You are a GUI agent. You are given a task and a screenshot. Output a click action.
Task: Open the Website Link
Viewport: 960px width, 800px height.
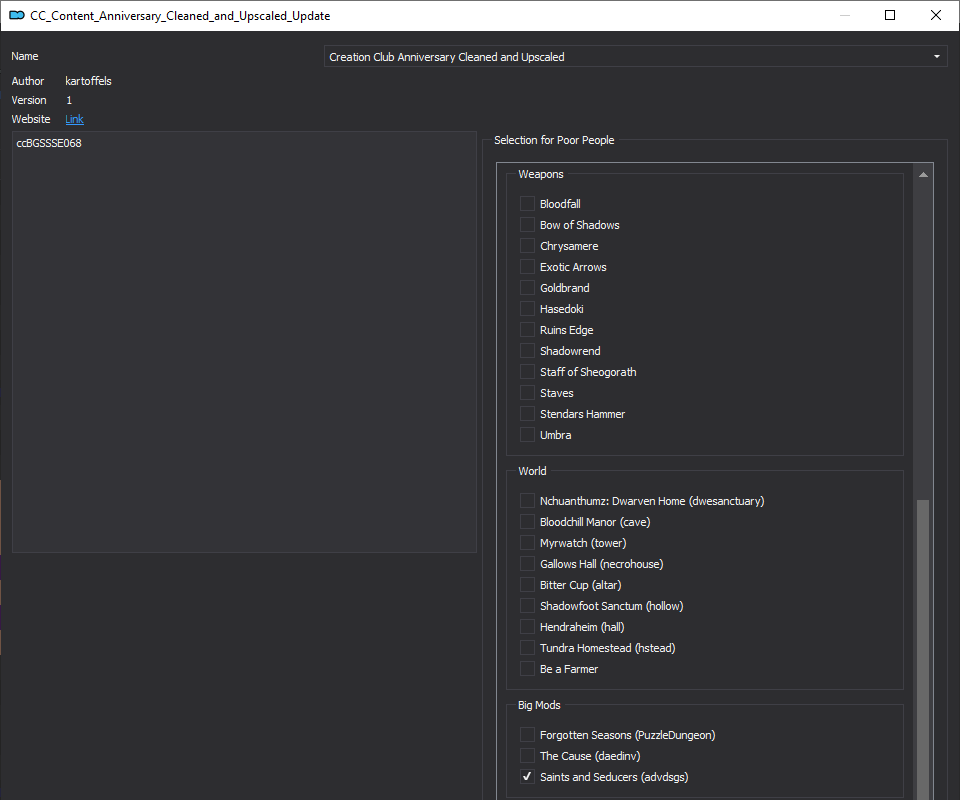pyautogui.click(x=74, y=119)
